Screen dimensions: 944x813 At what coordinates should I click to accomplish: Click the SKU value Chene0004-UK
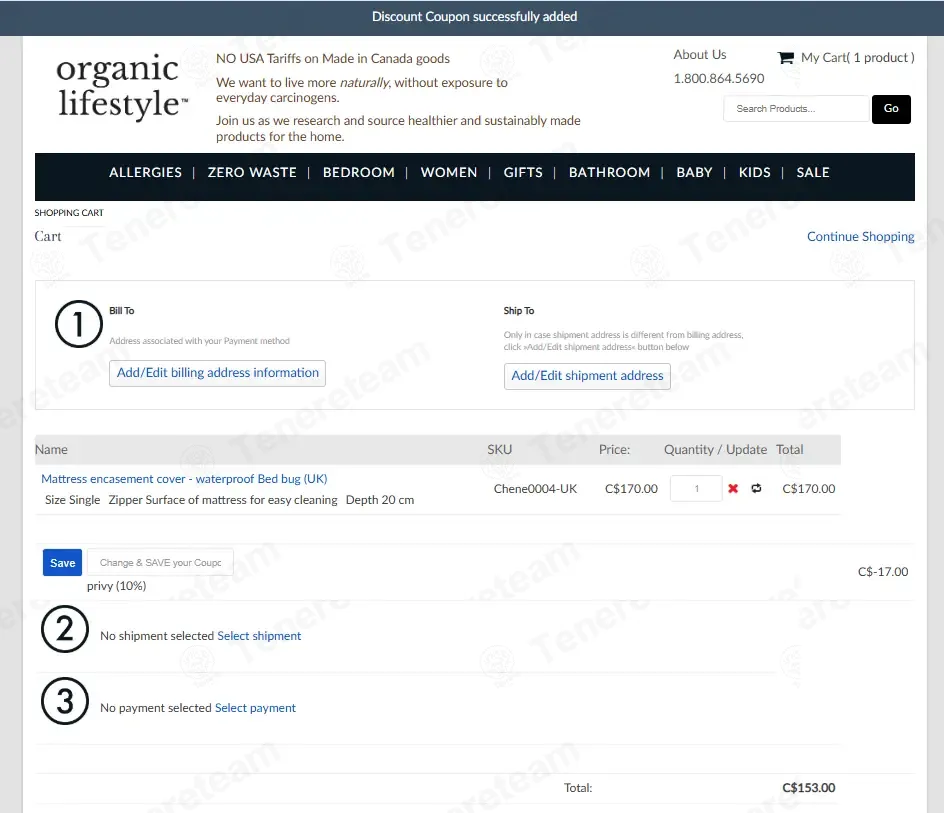[x=535, y=489]
